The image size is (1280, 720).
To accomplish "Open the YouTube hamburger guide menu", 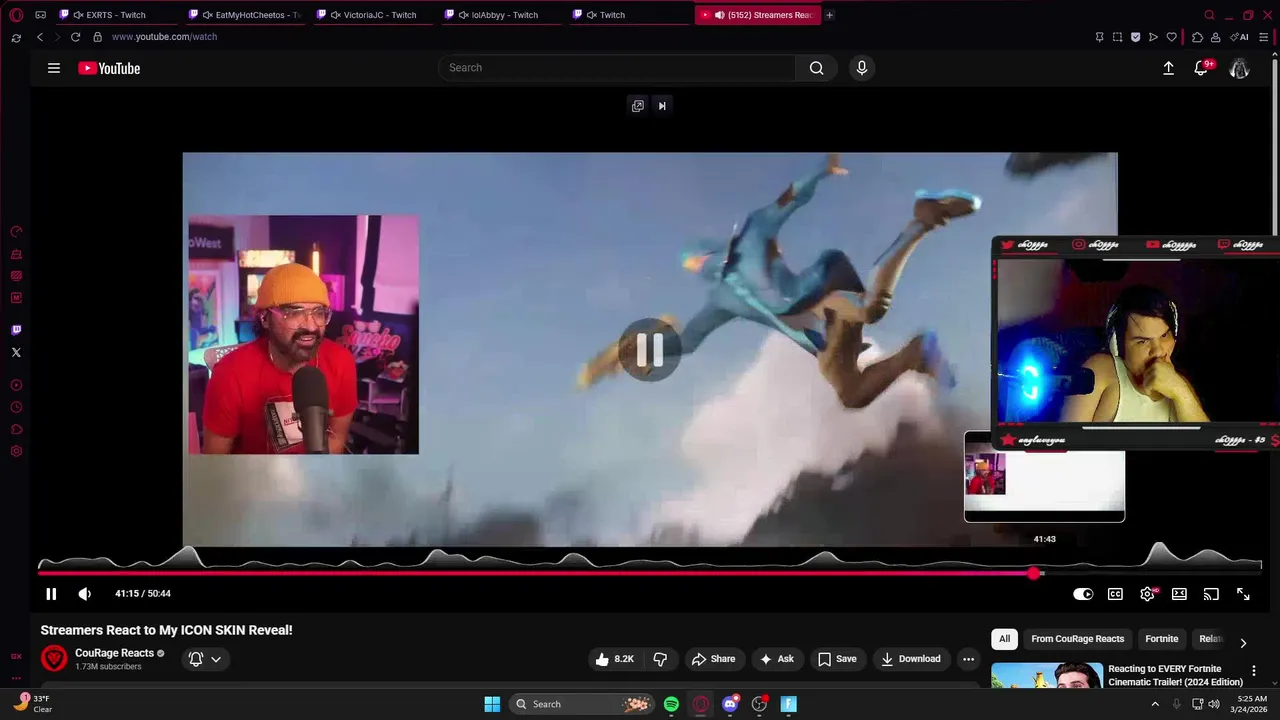I will click(x=54, y=68).
